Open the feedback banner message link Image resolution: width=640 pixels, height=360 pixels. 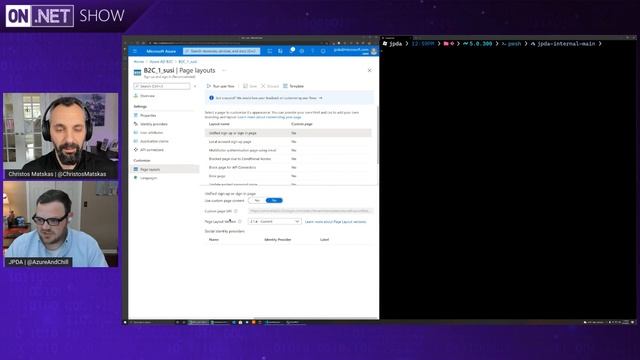pos(269,98)
